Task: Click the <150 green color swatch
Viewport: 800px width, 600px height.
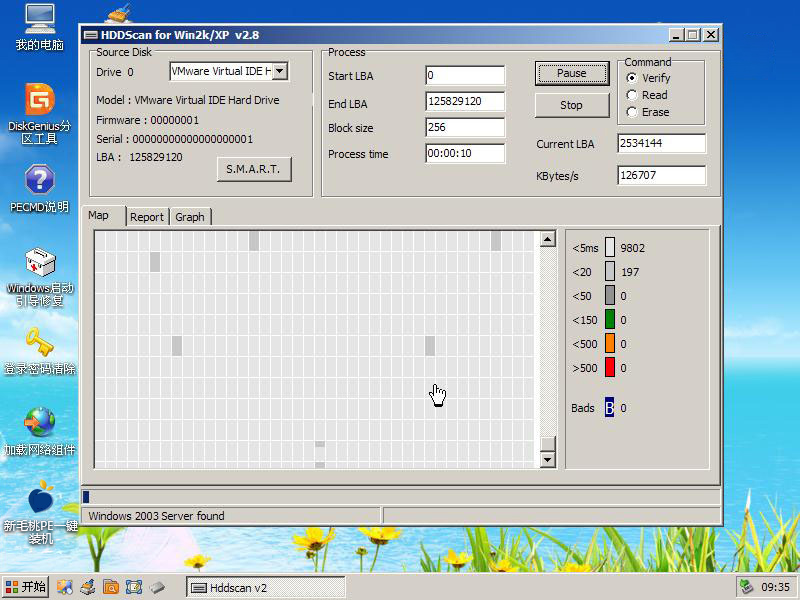Action: 610,319
